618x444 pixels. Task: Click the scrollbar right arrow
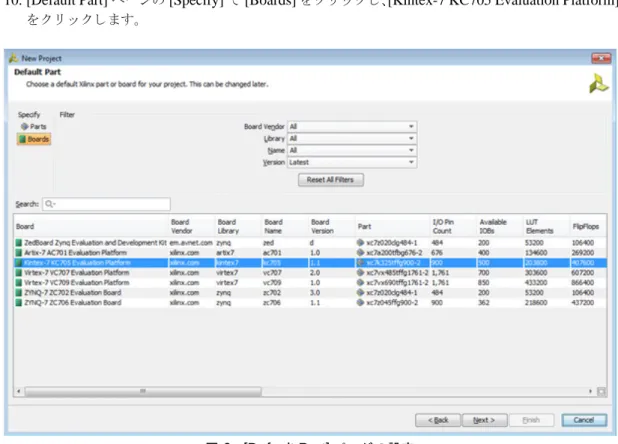tap(590, 391)
